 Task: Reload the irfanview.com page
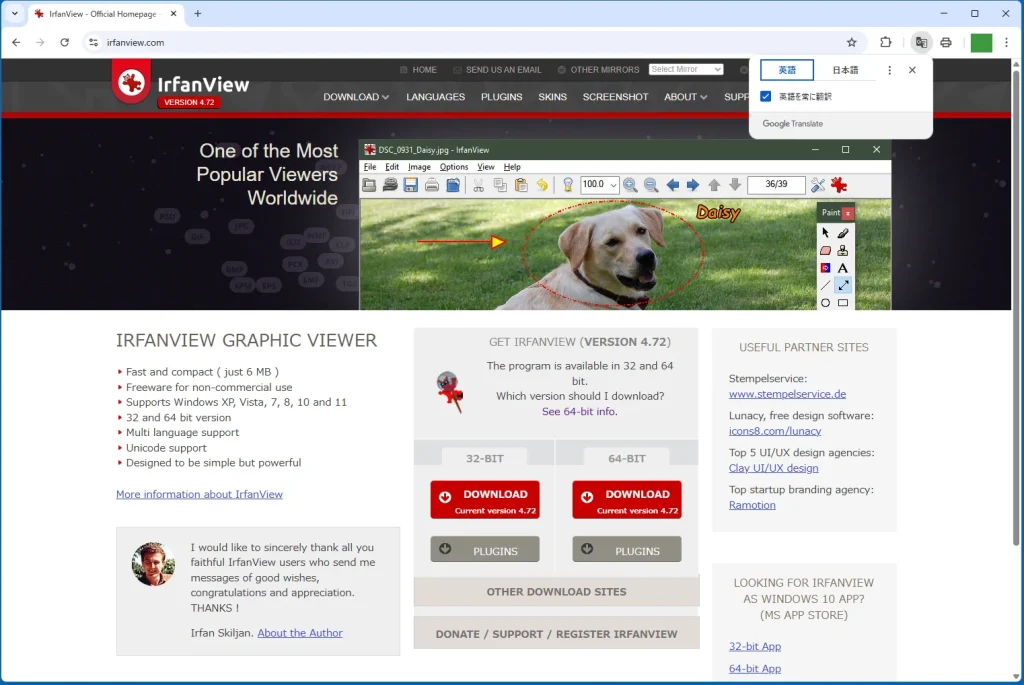point(64,42)
